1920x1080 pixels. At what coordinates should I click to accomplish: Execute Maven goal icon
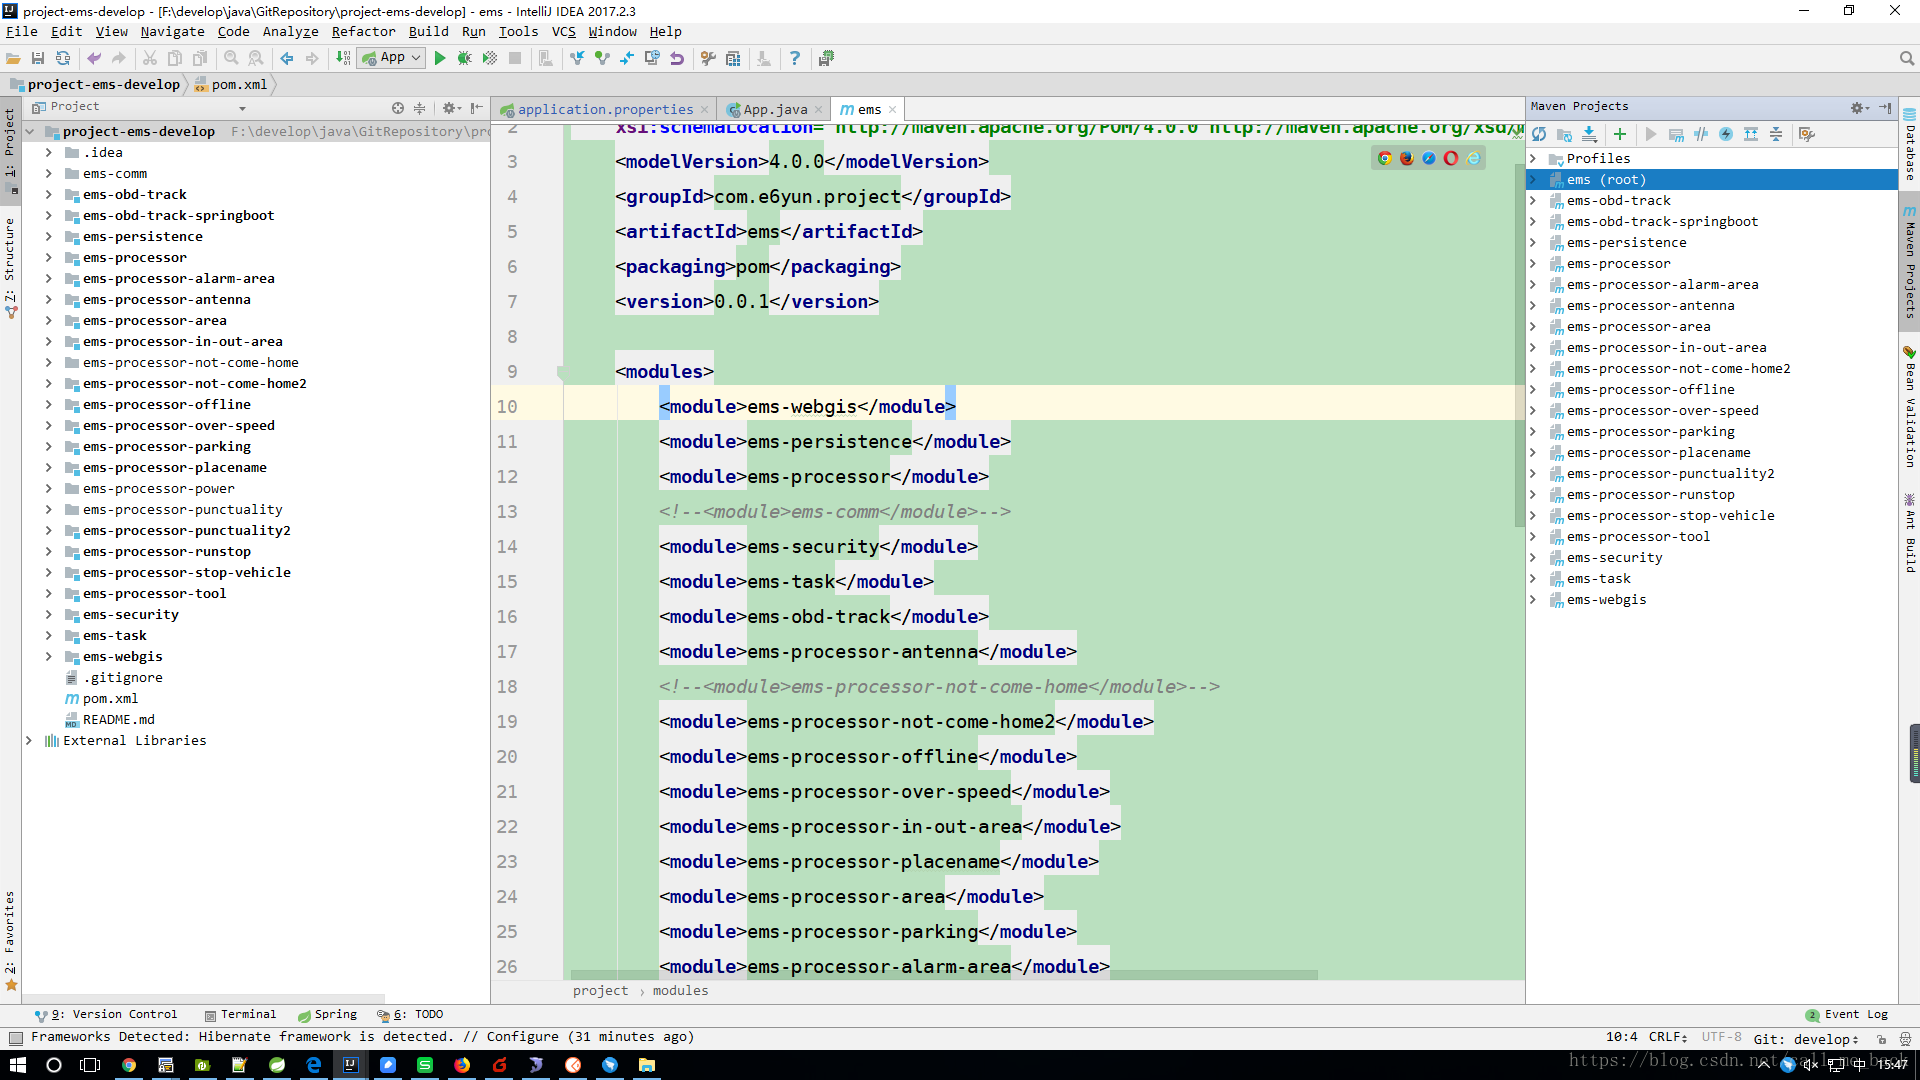pos(1676,134)
